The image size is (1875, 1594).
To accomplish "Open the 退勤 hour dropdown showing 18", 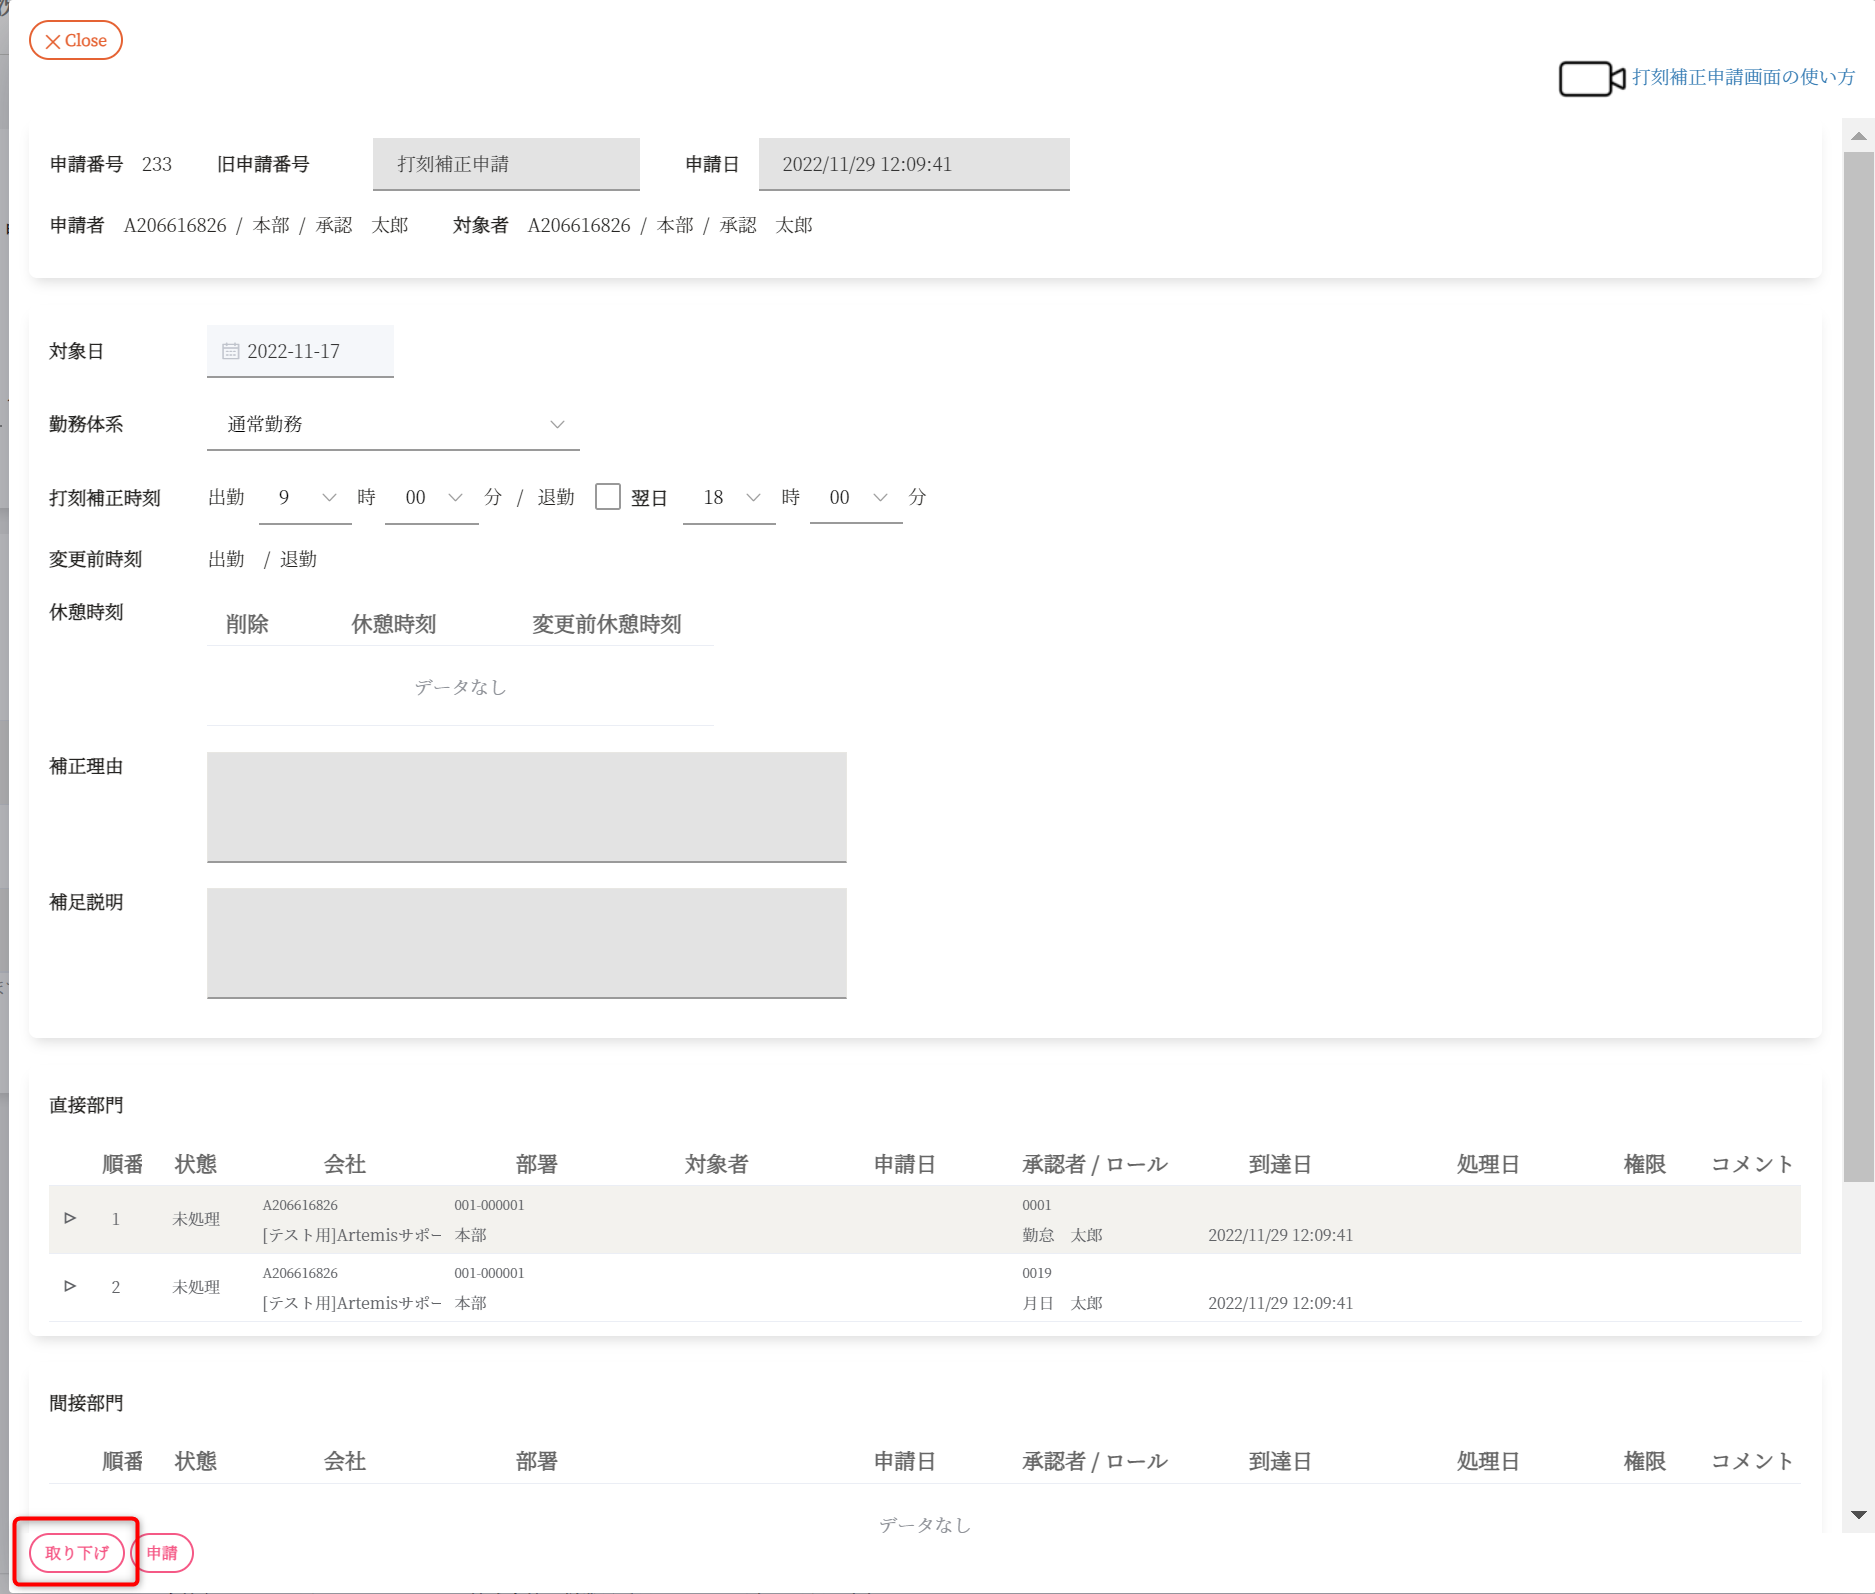I will tap(729, 497).
